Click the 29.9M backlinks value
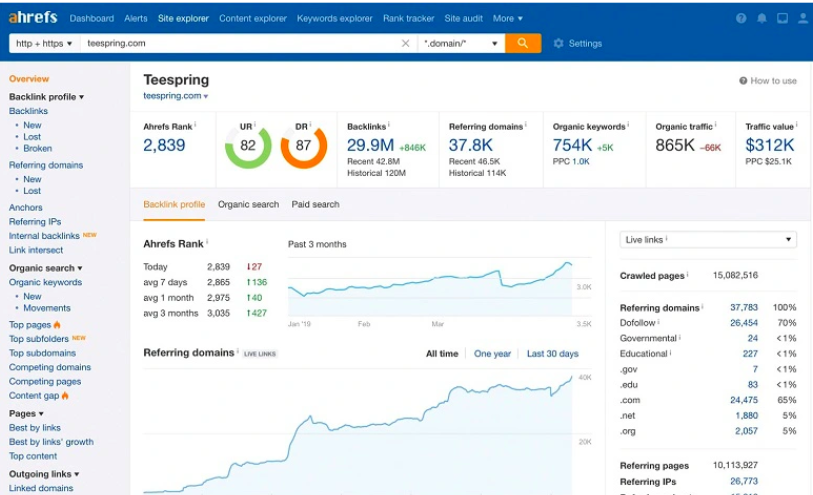The width and height of the screenshot is (813, 495). click(370, 145)
